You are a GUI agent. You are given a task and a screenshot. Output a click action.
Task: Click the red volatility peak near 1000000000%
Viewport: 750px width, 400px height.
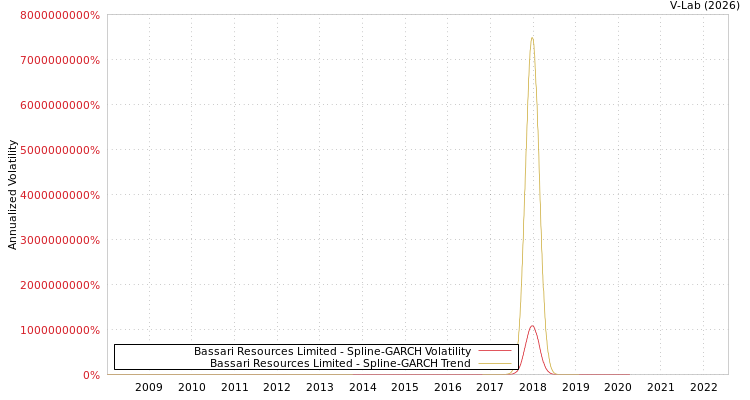532,326
